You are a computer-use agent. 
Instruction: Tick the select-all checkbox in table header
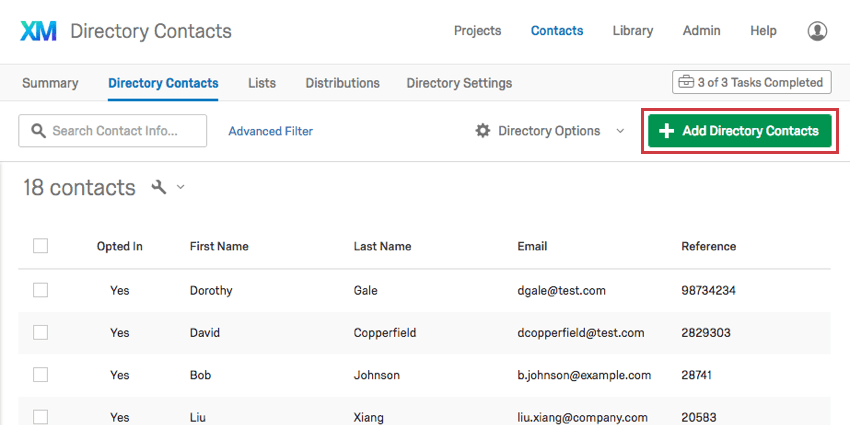coord(40,246)
